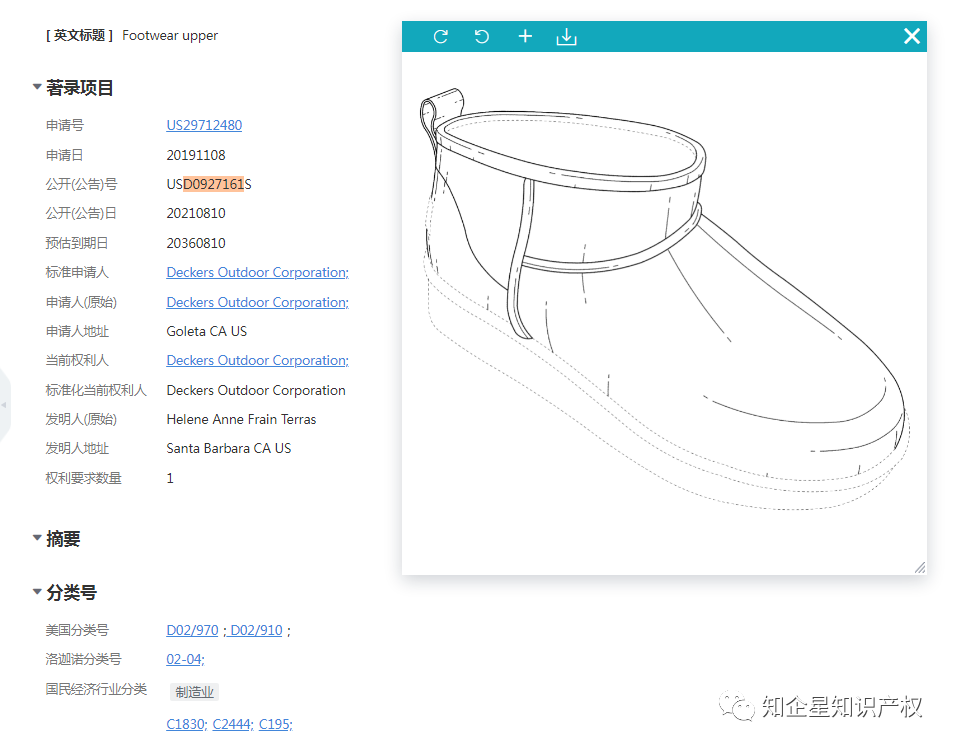Open industry code C195 link
Viewport: 953px width, 748px height.
click(276, 724)
